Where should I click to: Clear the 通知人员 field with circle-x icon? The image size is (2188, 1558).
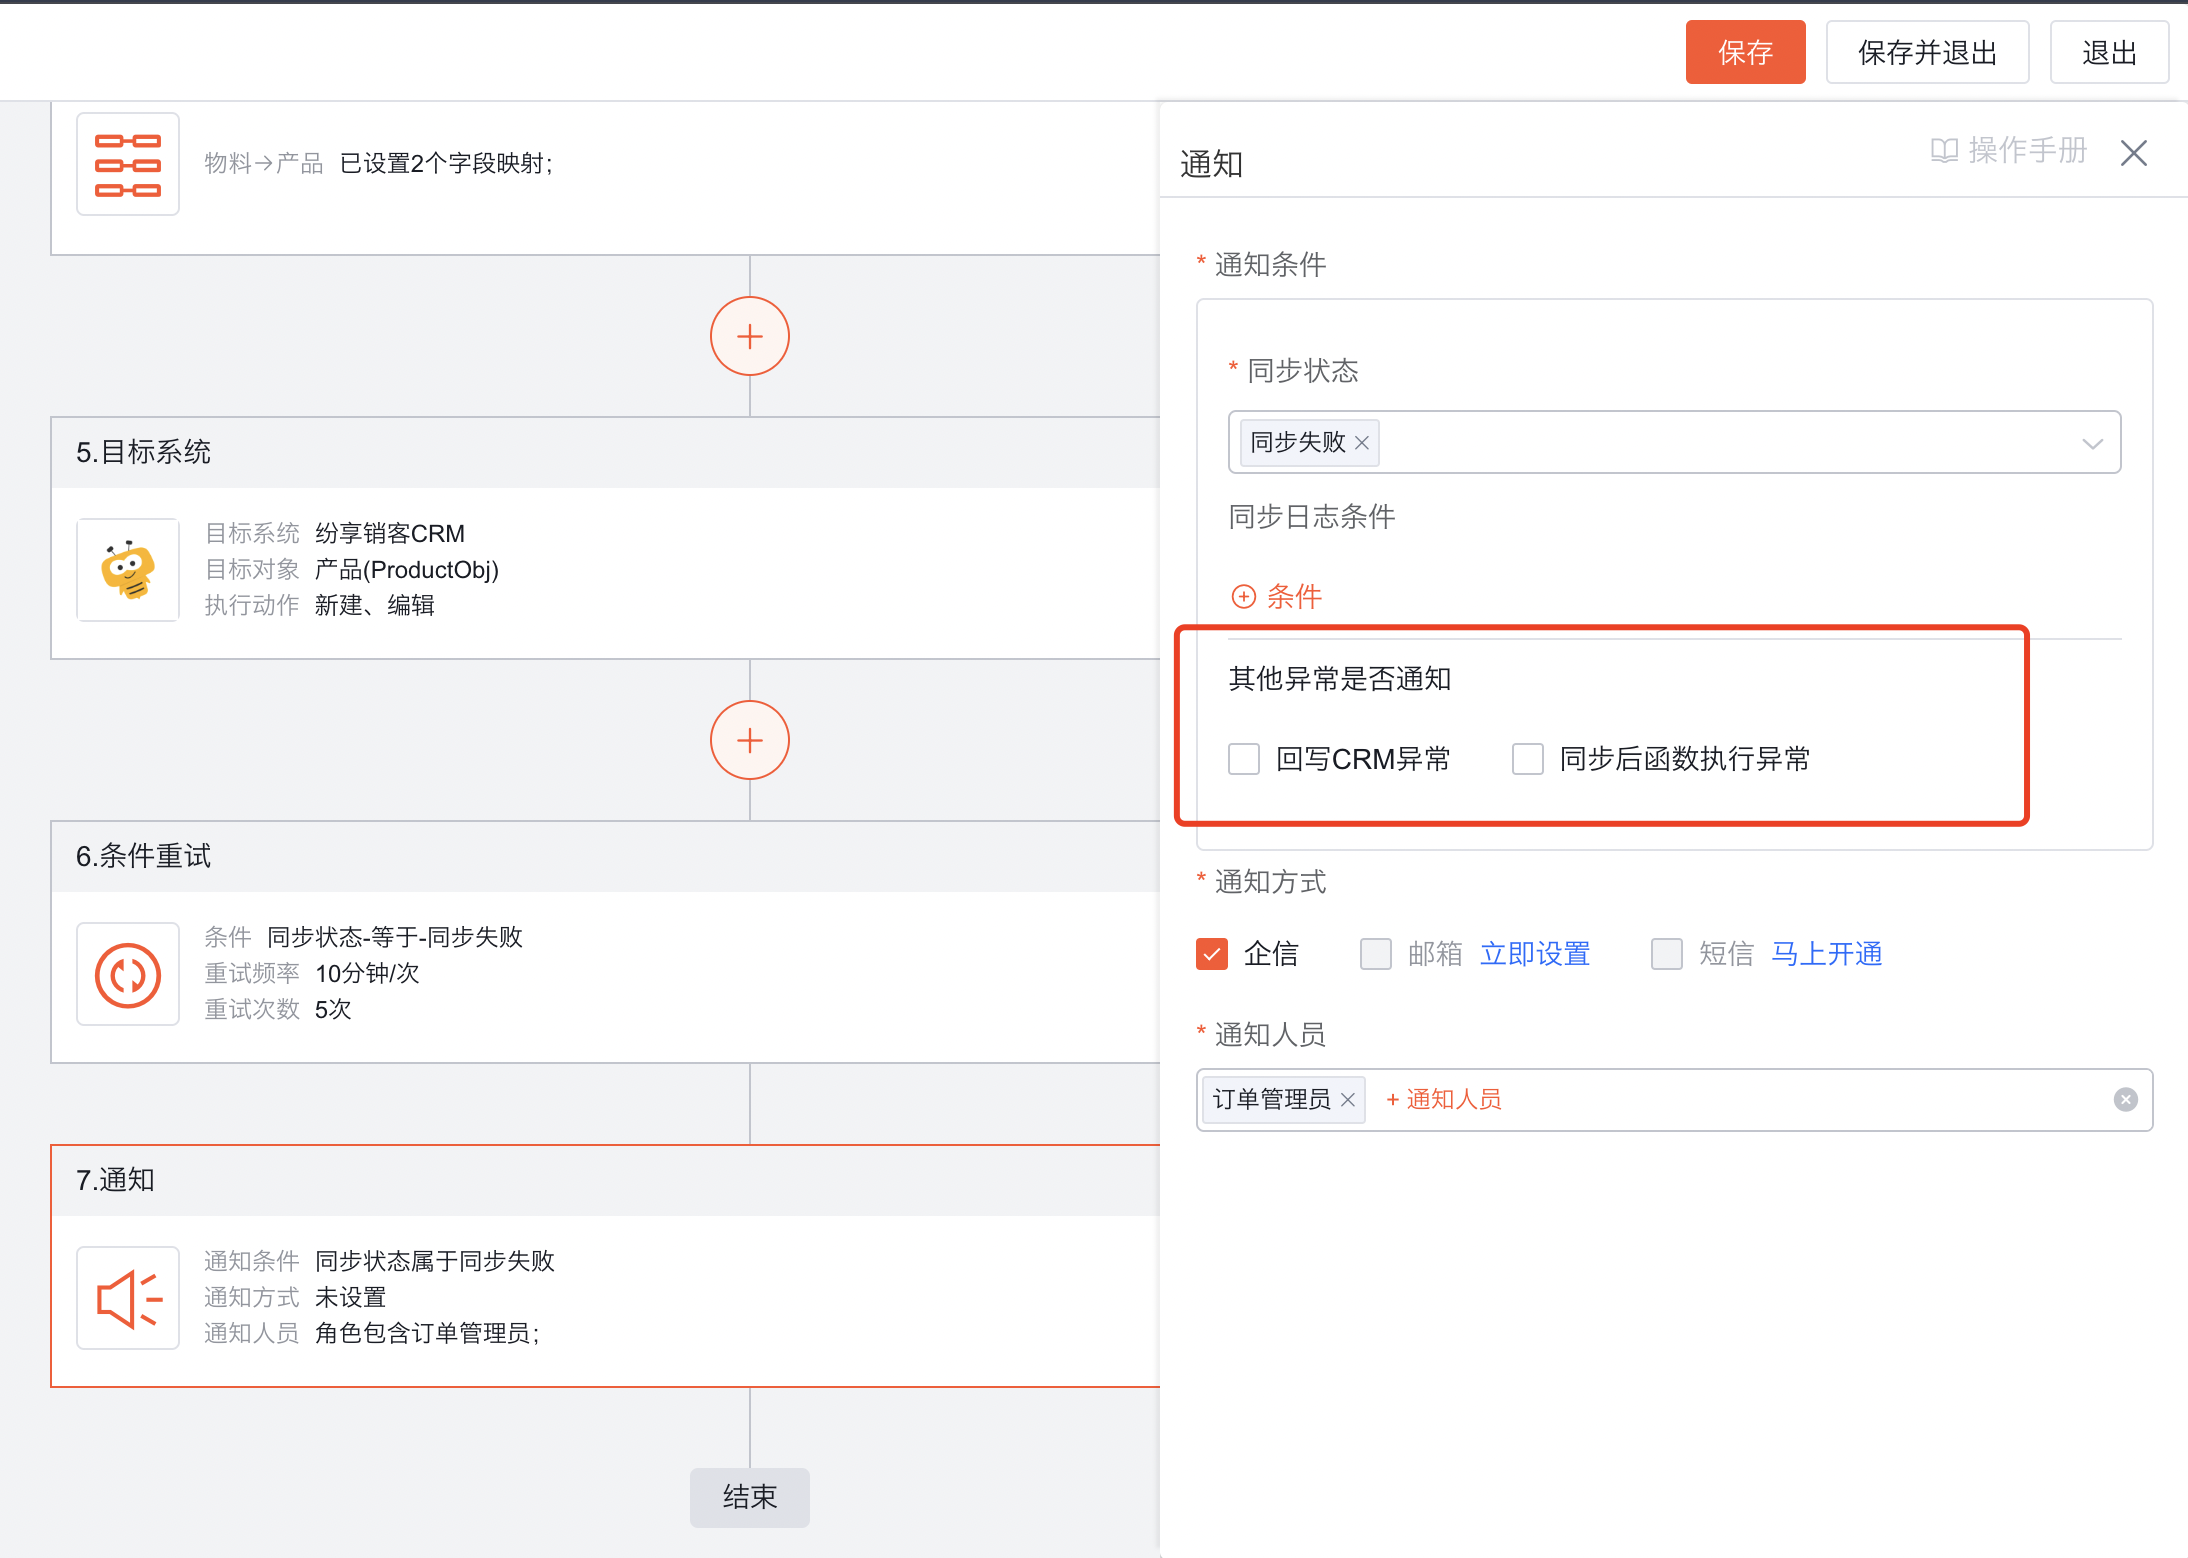(x=2125, y=1100)
